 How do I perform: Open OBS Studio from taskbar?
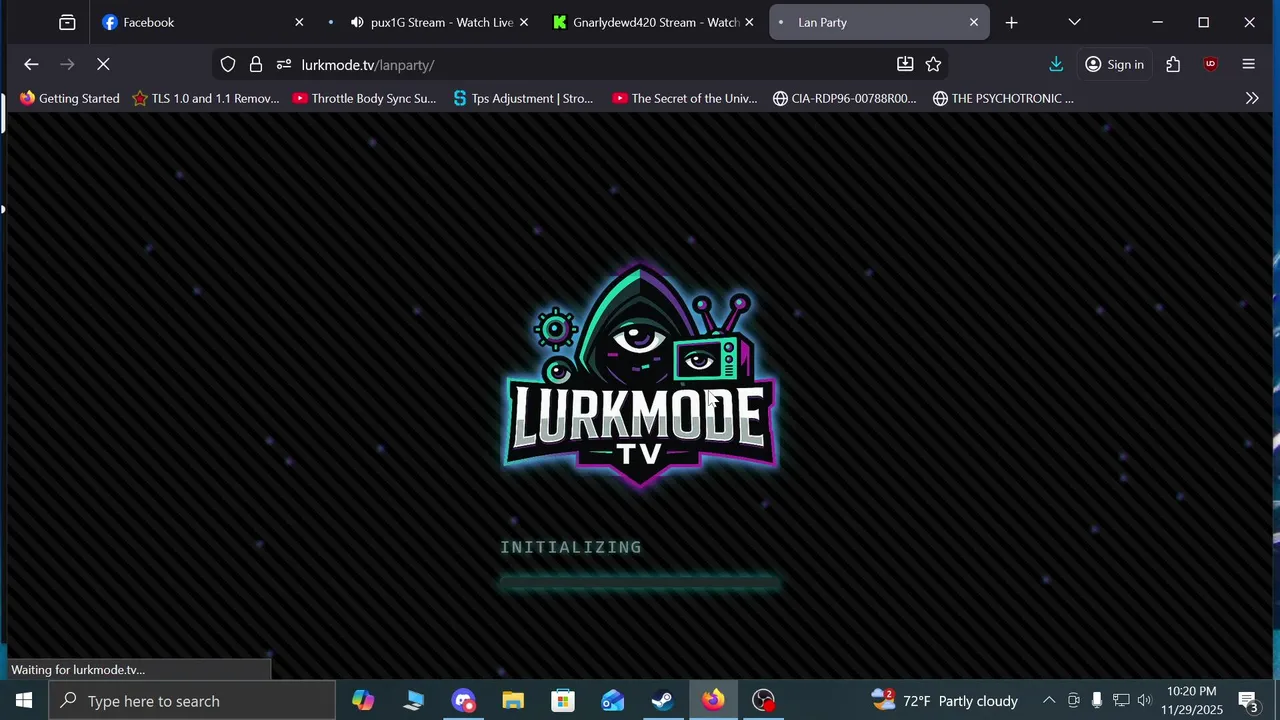point(763,700)
